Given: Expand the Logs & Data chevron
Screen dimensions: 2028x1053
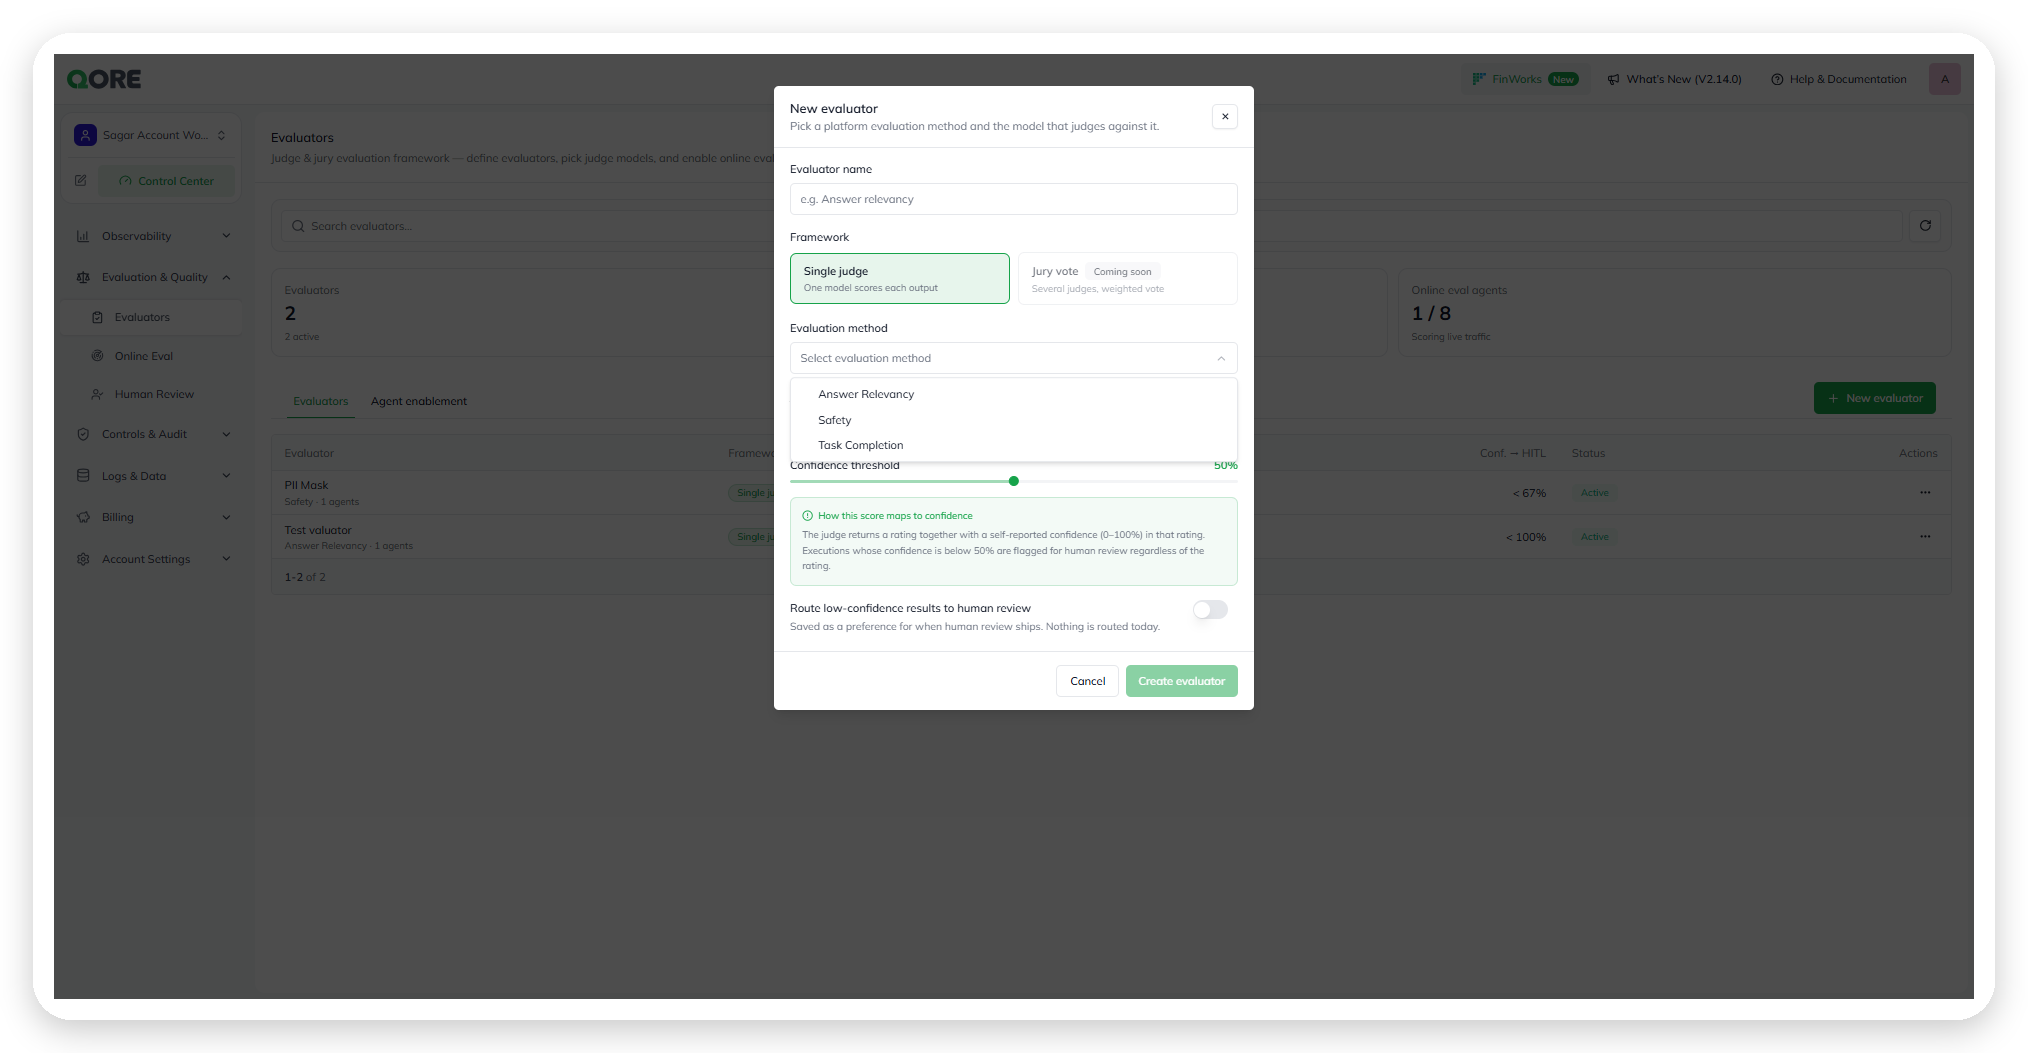Looking at the screenshot, I should pos(226,476).
